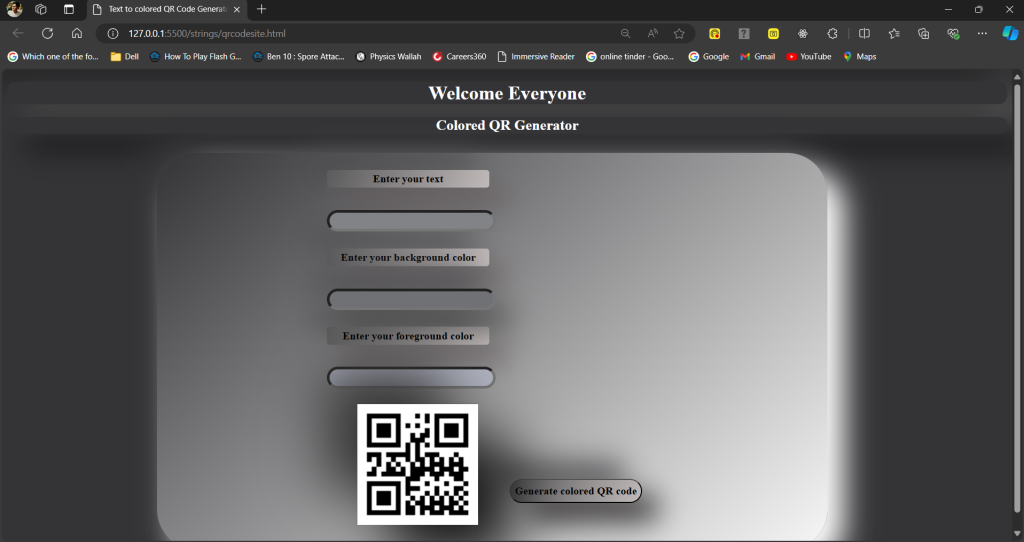The width and height of the screenshot is (1024, 542).
Task: Close the QR Code Generator tab
Action: (x=237, y=9)
